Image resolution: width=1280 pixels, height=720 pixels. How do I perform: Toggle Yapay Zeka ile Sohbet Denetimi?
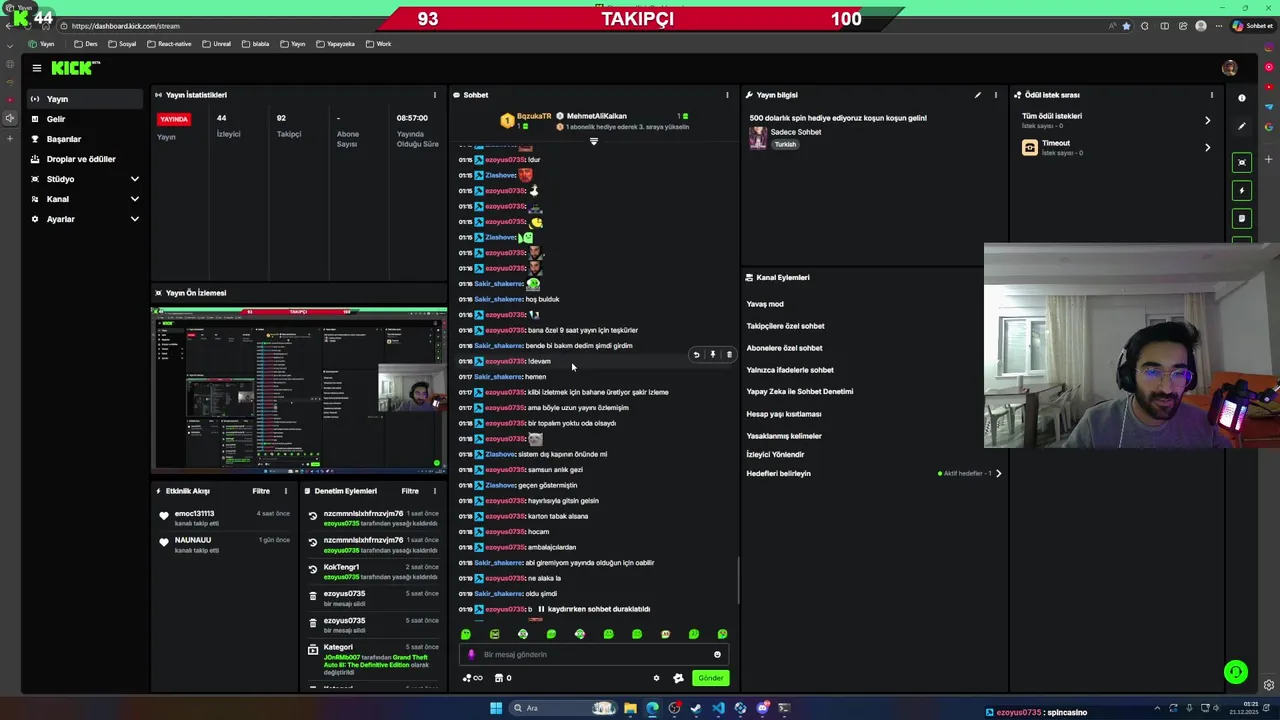800,392
